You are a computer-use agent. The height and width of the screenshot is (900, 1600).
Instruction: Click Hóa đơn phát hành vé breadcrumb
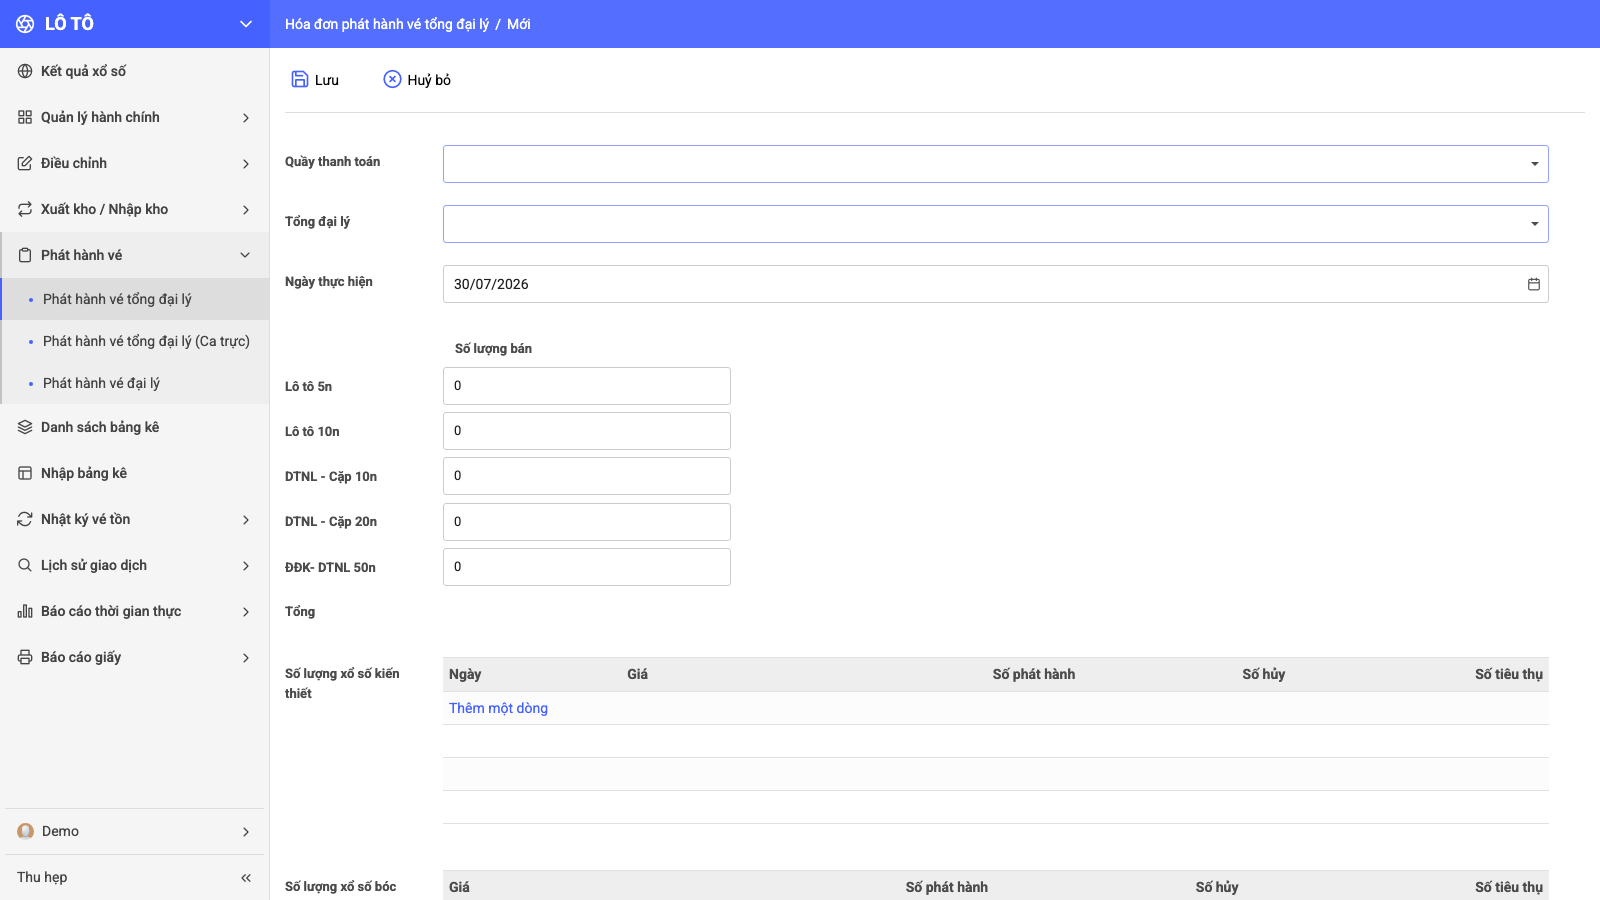pyautogui.click(x=387, y=24)
